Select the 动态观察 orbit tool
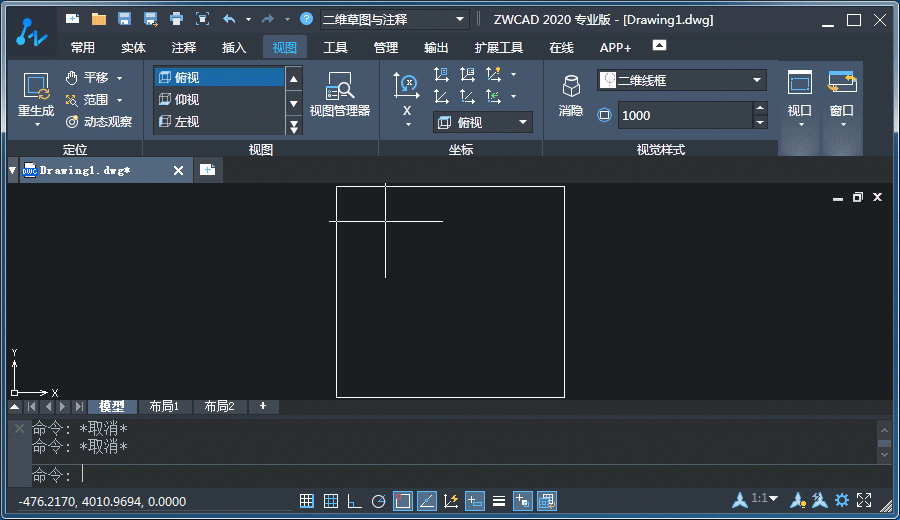 tap(99, 122)
